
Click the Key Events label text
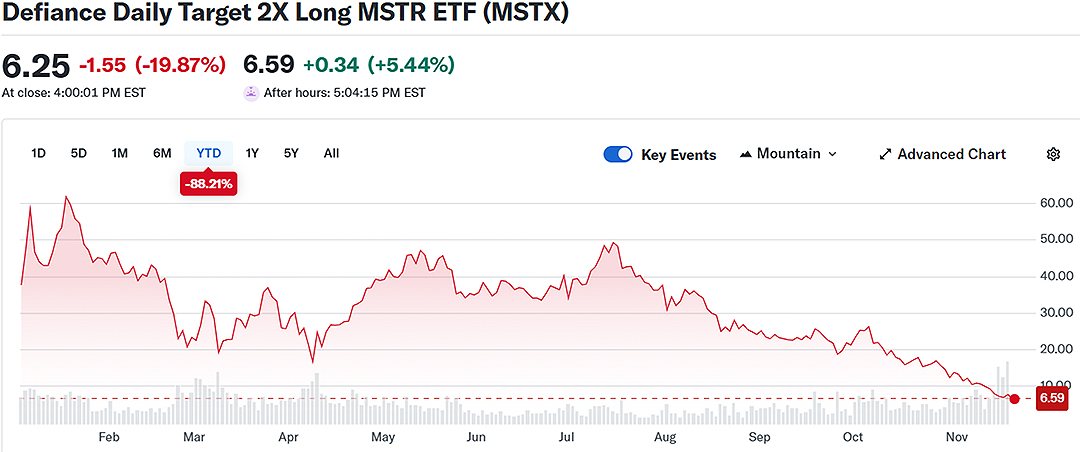click(x=678, y=155)
